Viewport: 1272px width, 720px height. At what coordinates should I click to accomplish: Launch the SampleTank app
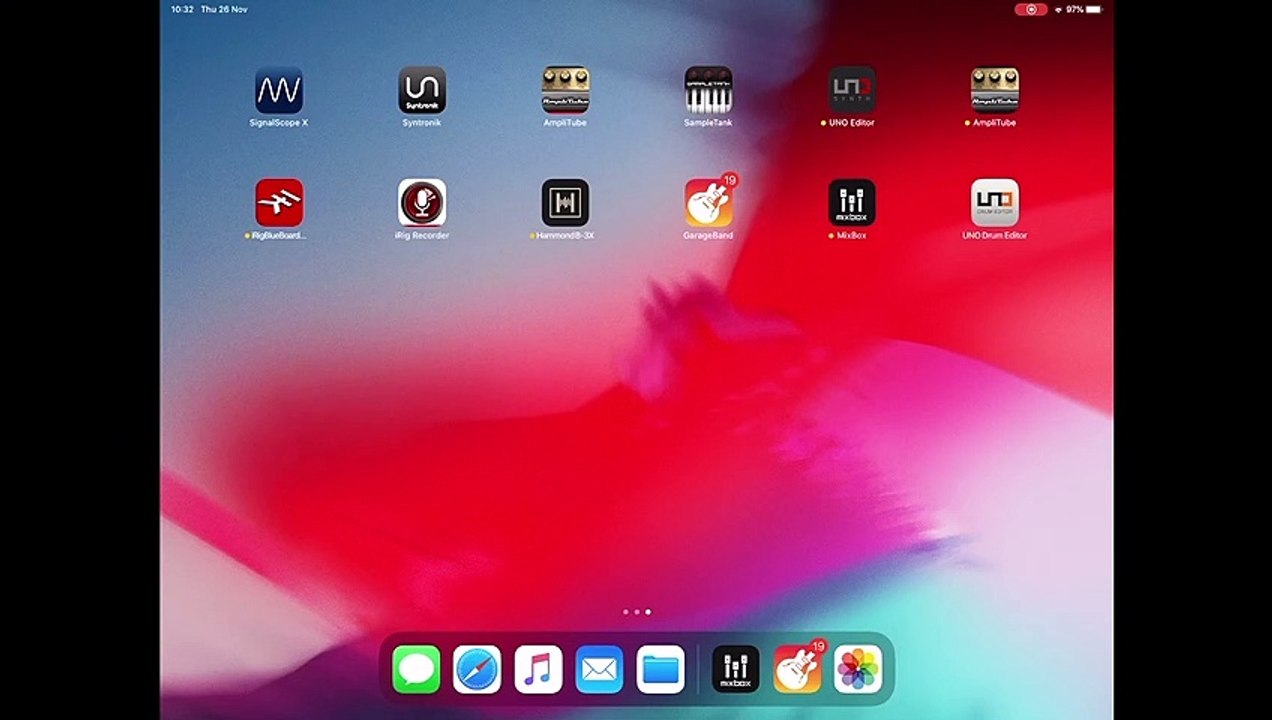point(708,90)
